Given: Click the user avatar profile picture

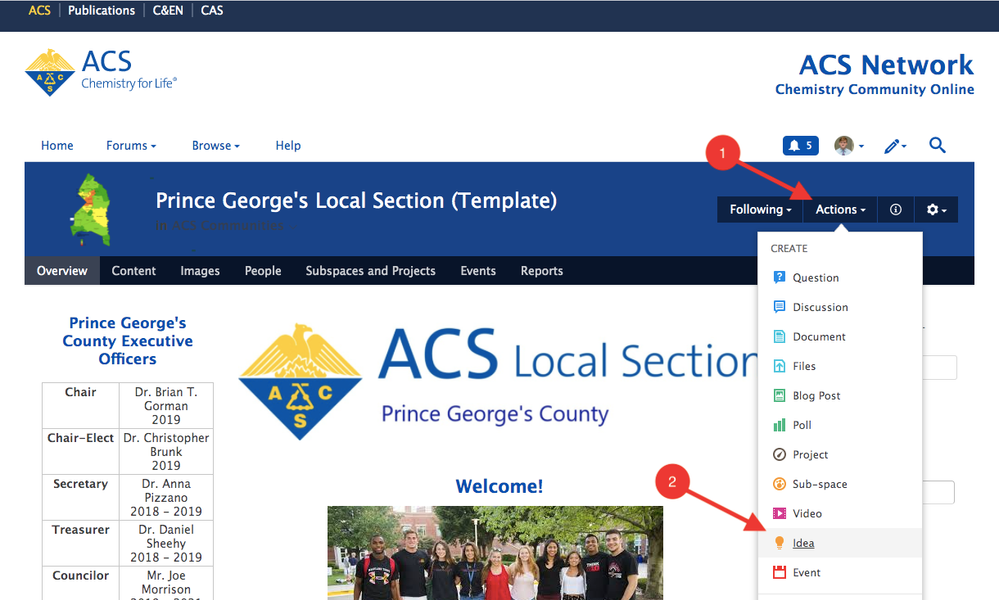Looking at the screenshot, I should click(x=845, y=146).
